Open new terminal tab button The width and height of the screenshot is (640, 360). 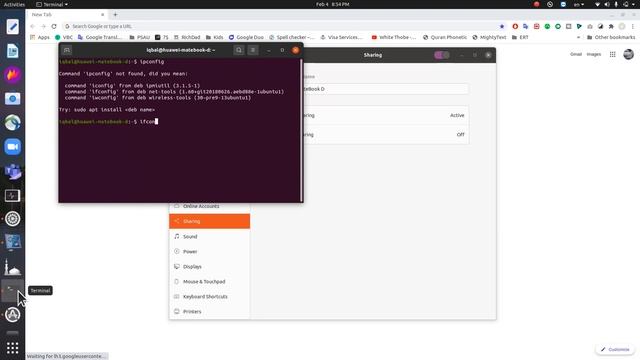coord(67,50)
